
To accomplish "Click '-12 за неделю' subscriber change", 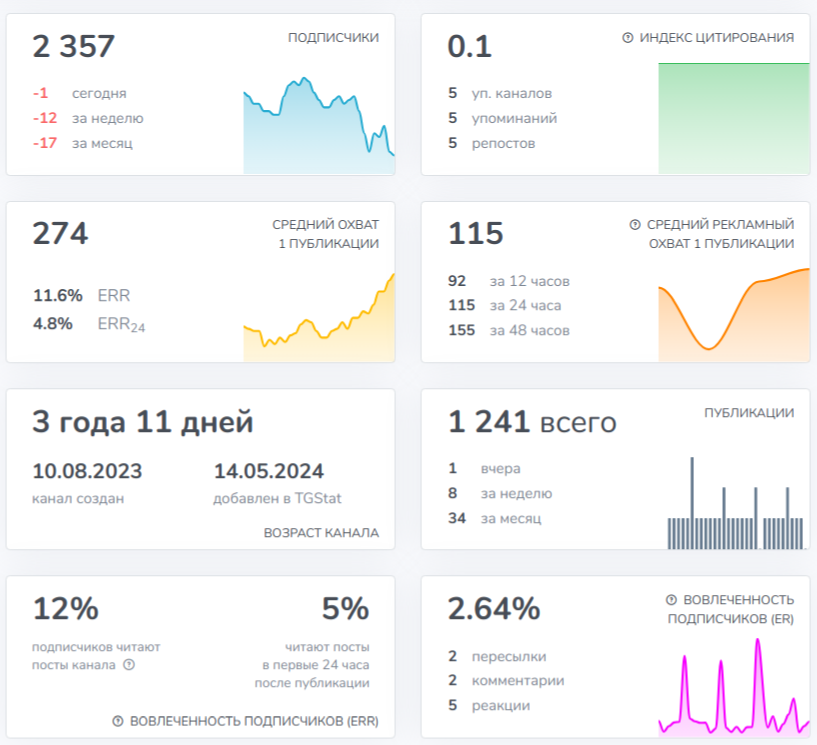I will pos(88,118).
